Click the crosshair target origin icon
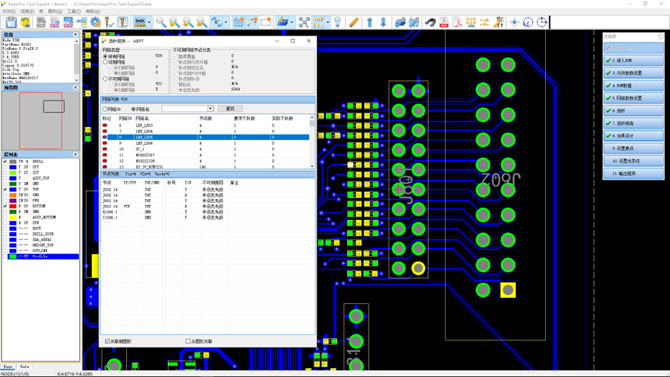This screenshot has width=670, height=377. [514, 22]
